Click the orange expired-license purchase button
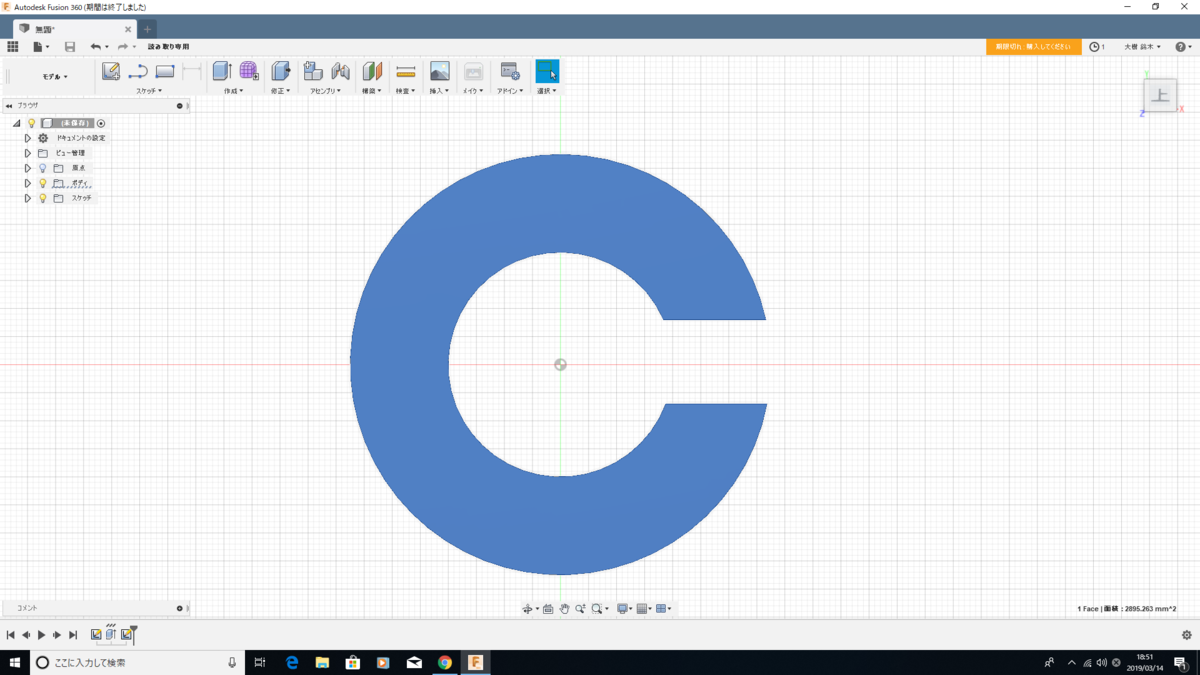The height and width of the screenshot is (675, 1200). 1033,47
